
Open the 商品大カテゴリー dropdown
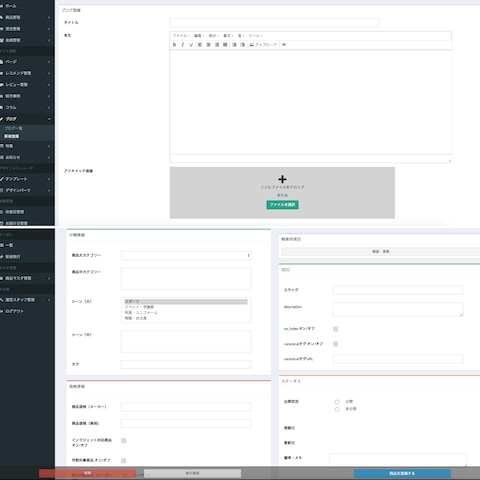[x=186, y=255]
